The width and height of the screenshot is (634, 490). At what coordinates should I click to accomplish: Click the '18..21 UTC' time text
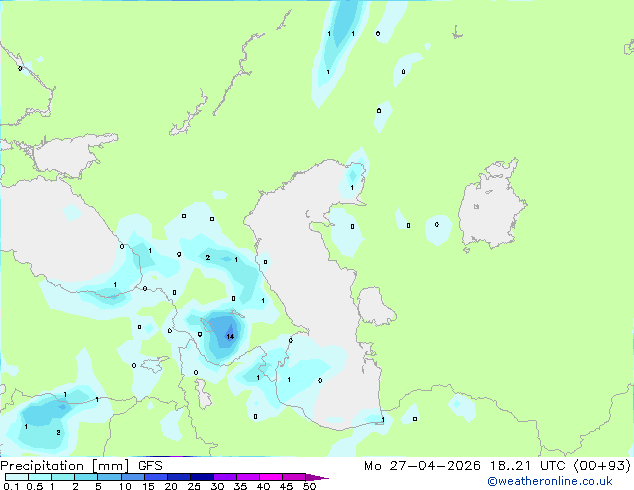[x=530, y=466]
